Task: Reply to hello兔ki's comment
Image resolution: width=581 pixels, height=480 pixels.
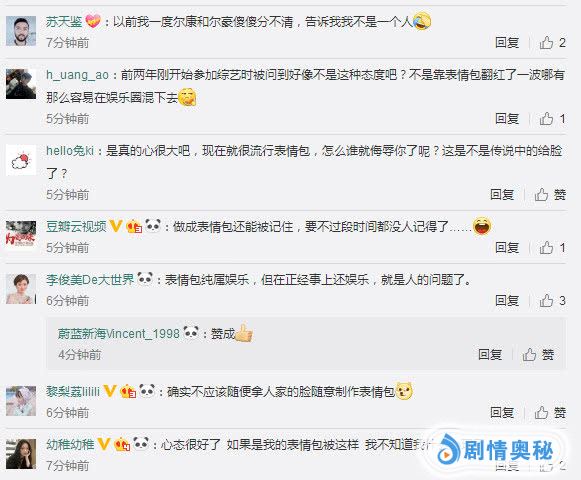Action: [502, 194]
